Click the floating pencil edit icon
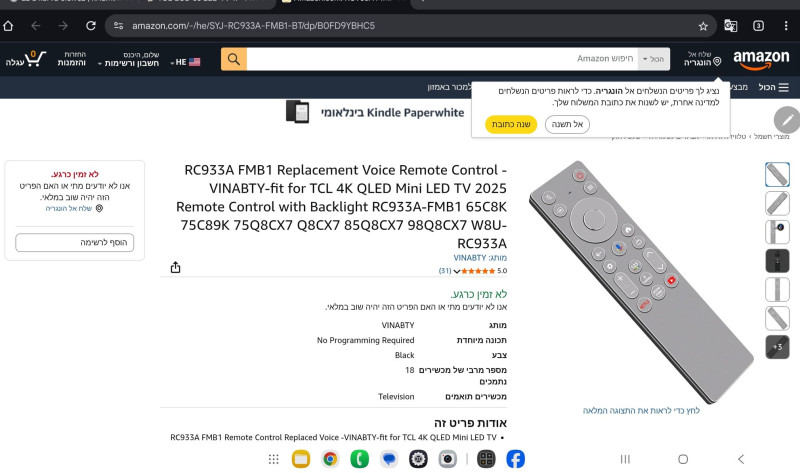Image resolution: width=800 pixels, height=473 pixels. pyautogui.click(x=787, y=120)
